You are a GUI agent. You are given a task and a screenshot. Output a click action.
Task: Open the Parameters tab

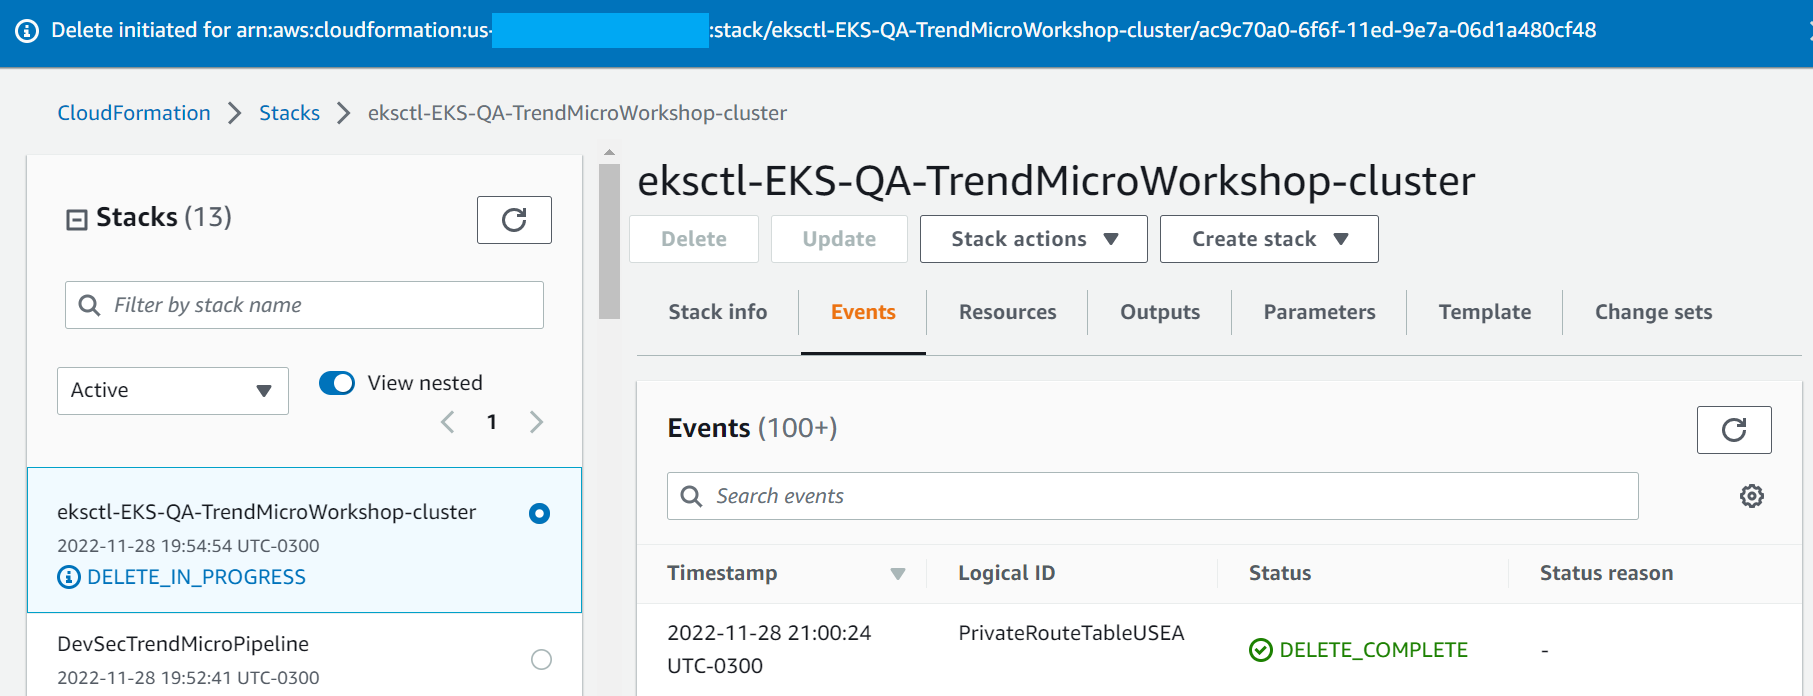[1320, 312]
